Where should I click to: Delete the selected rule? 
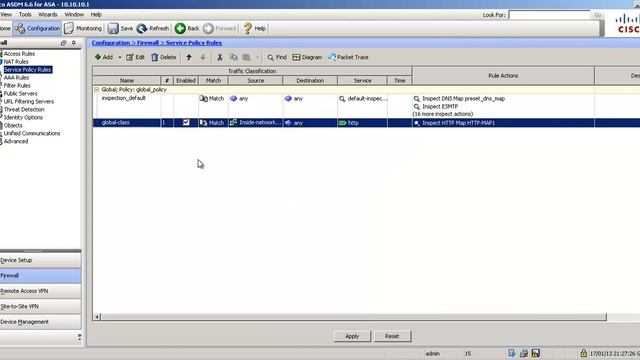click(x=163, y=57)
